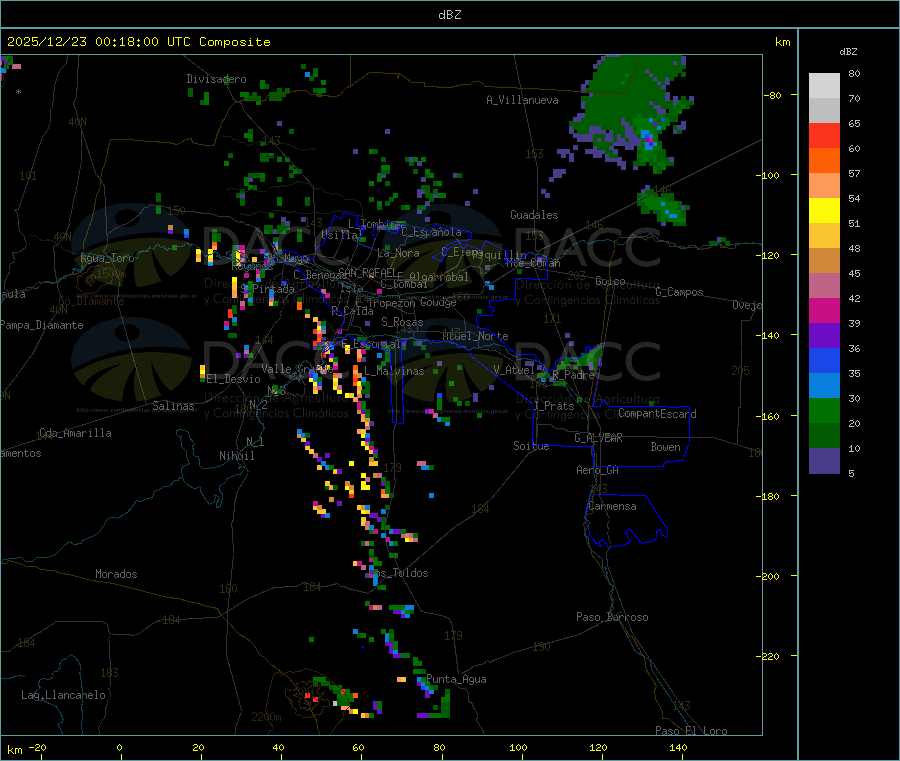The width and height of the screenshot is (900, 761).
Task: Click the Atuel_Norte map label
Action: [x=475, y=336]
